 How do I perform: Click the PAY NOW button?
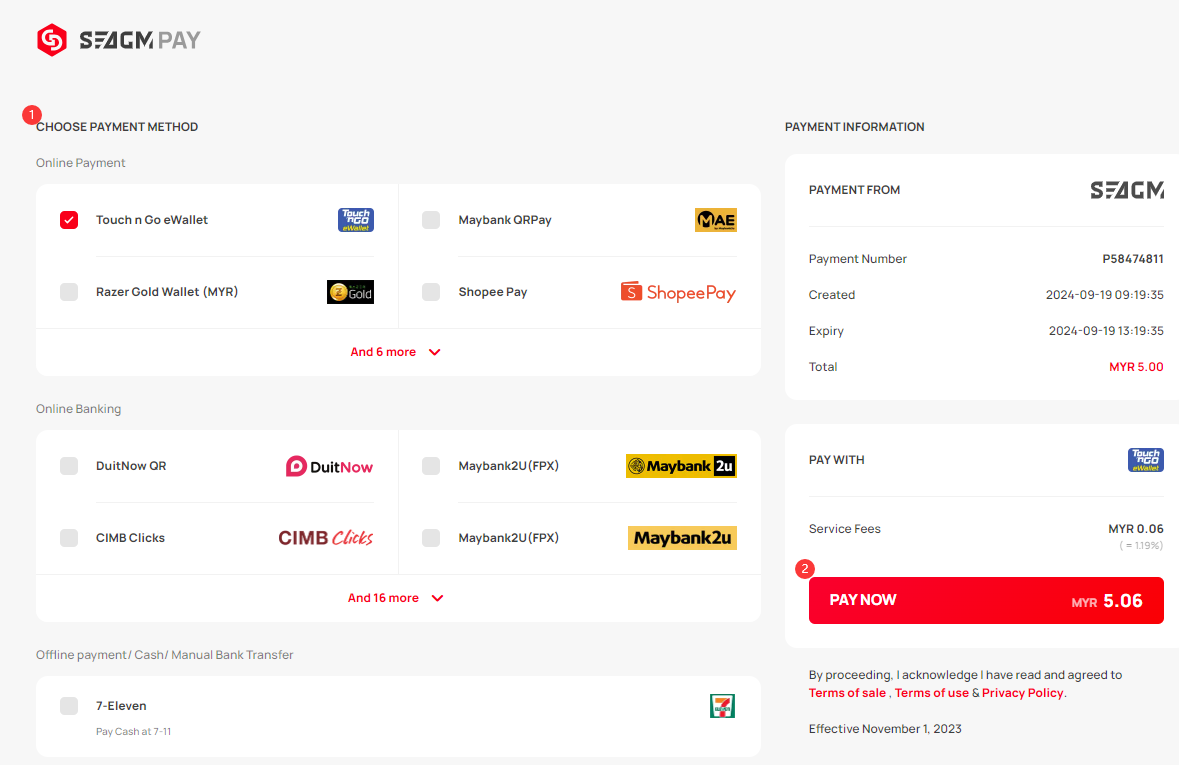point(986,600)
